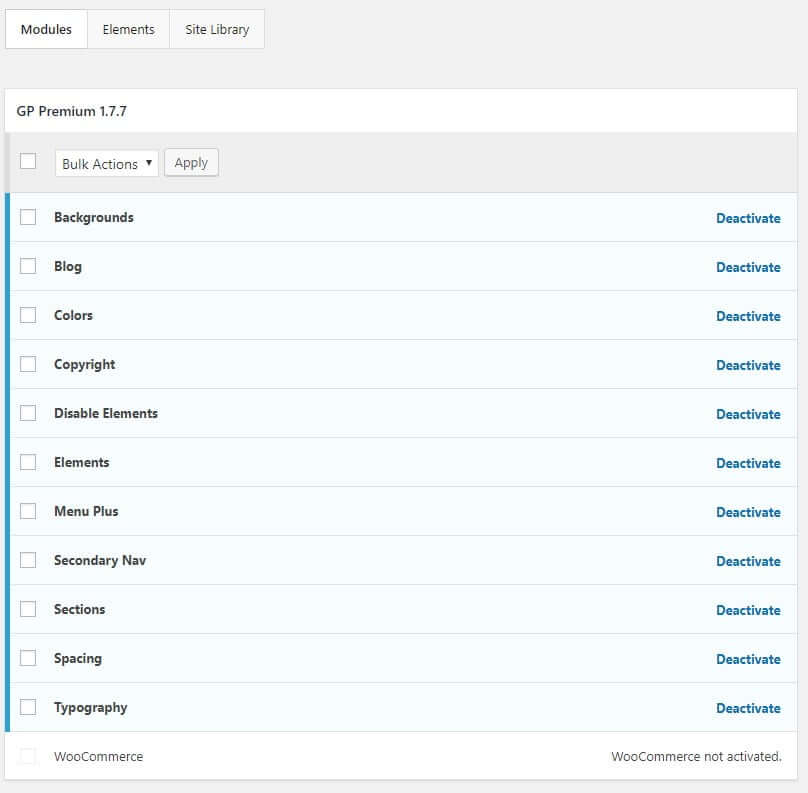Deactivate the Copyright module

point(748,365)
